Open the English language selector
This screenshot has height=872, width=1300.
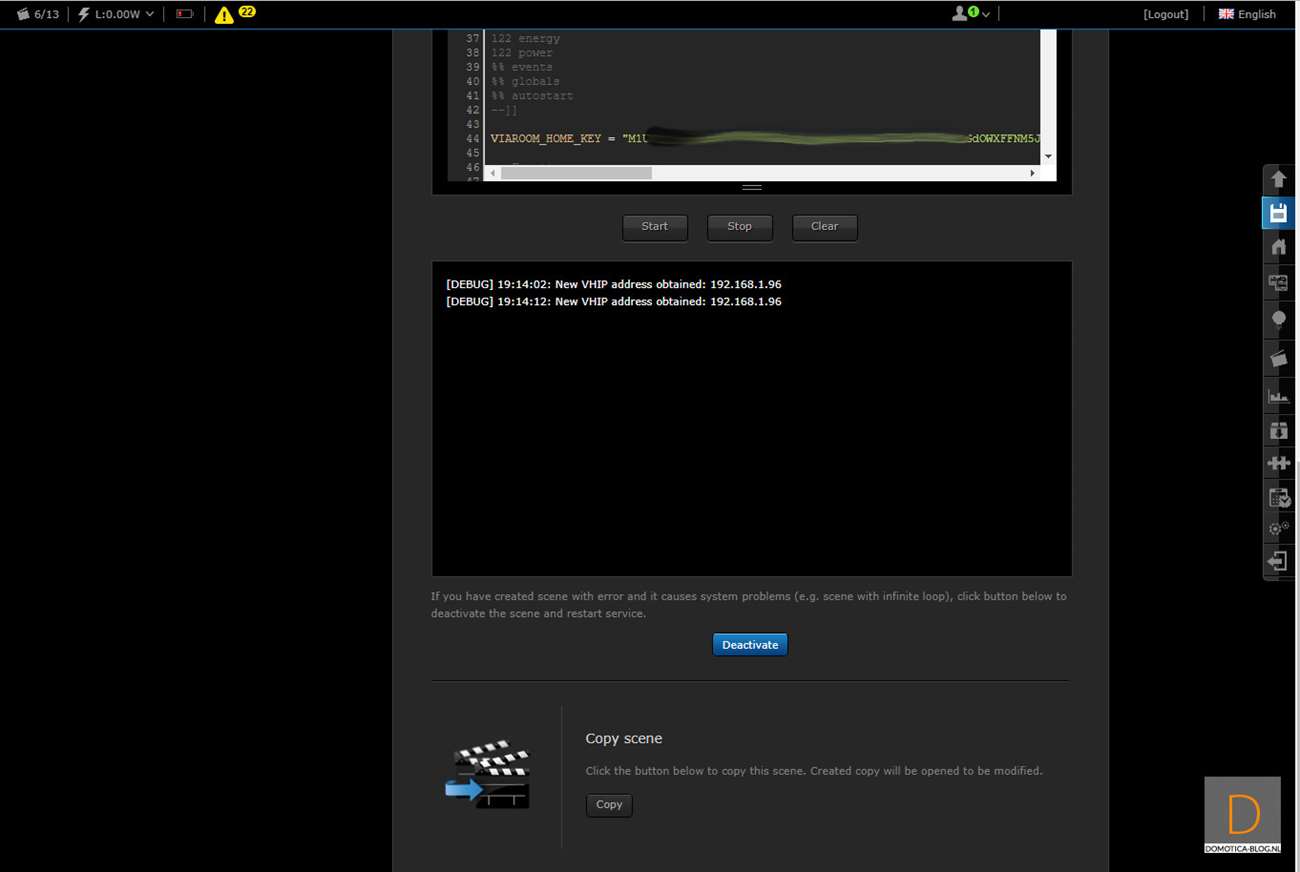1247,14
